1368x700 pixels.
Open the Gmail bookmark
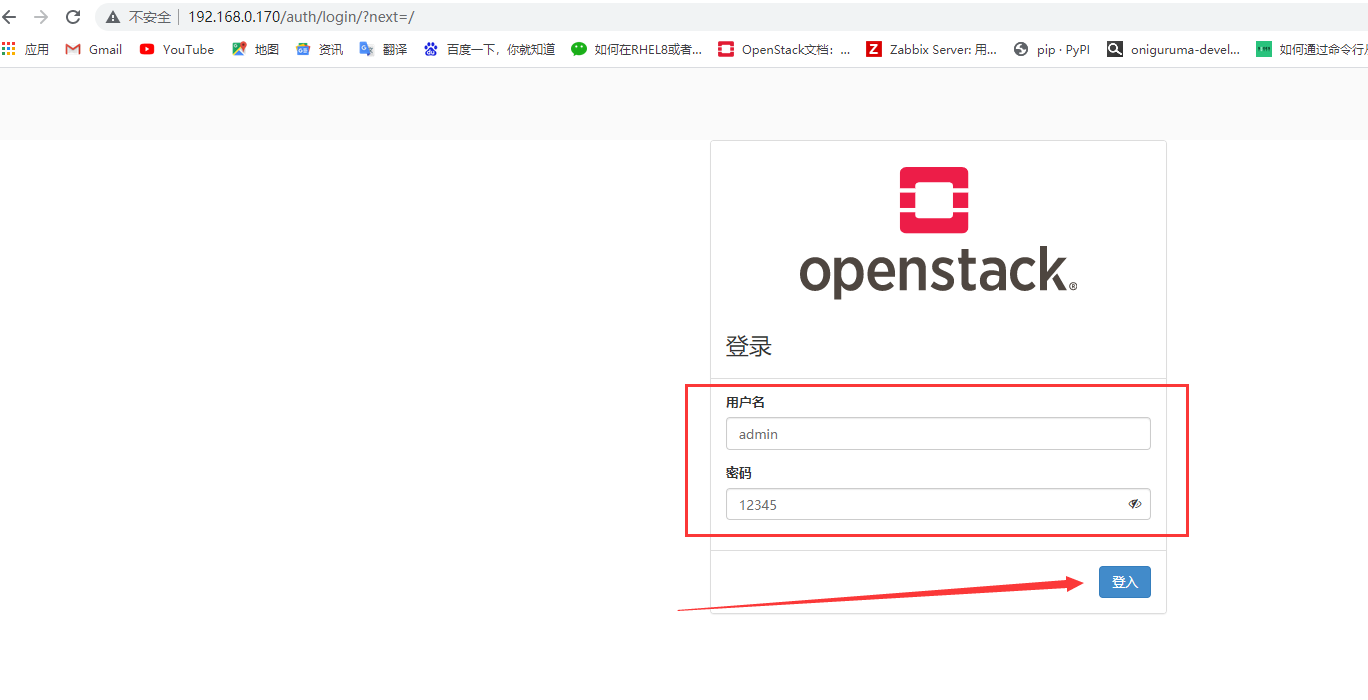(93, 49)
